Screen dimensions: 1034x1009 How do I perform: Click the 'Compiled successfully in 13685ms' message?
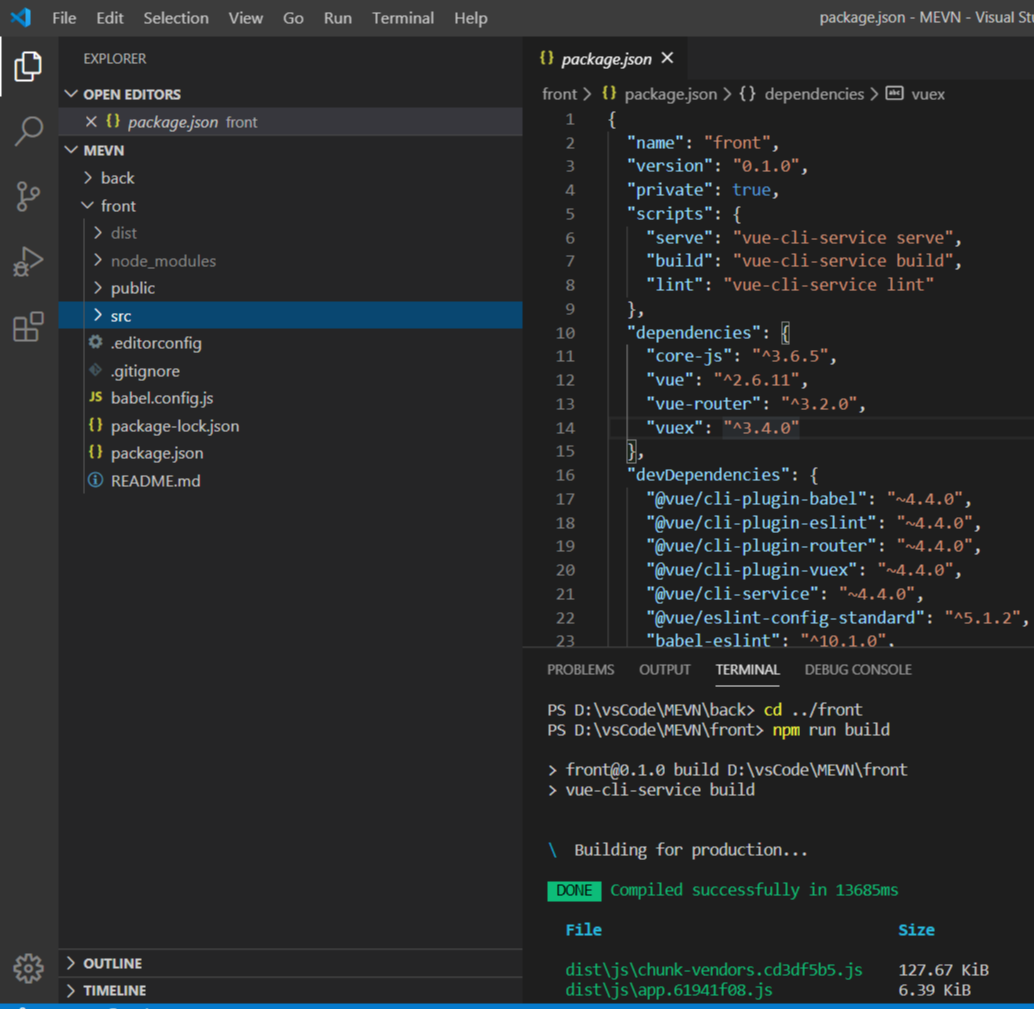(x=754, y=890)
